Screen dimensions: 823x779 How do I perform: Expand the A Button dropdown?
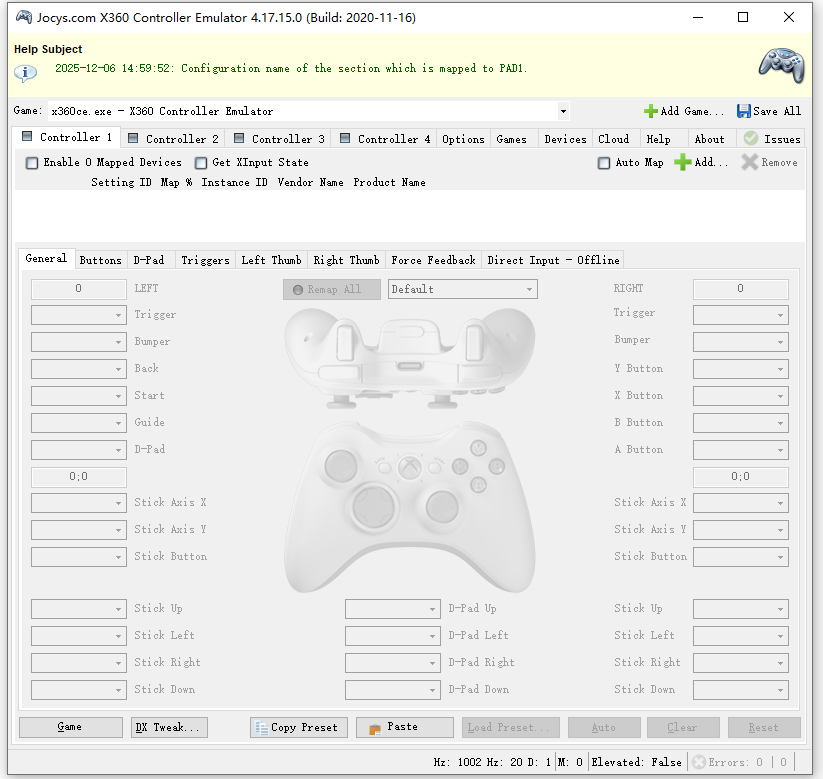click(x=741, y=450)
